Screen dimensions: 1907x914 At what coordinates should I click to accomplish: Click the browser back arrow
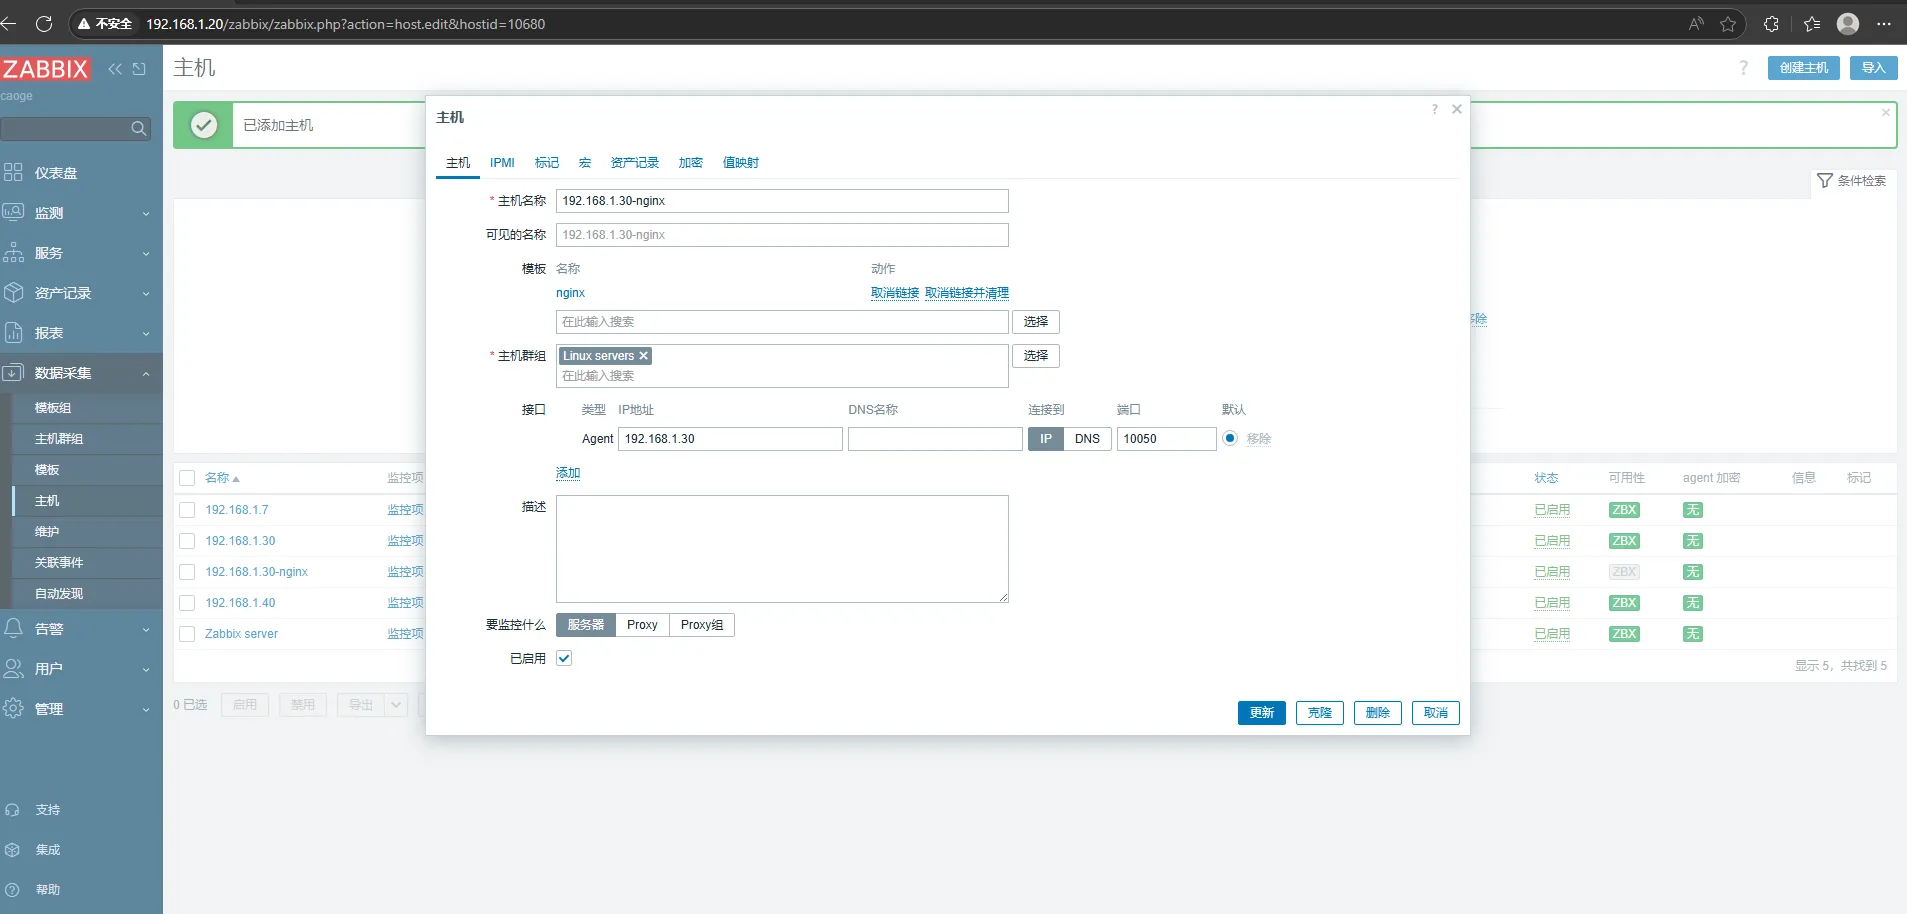[x=8, y=24]
